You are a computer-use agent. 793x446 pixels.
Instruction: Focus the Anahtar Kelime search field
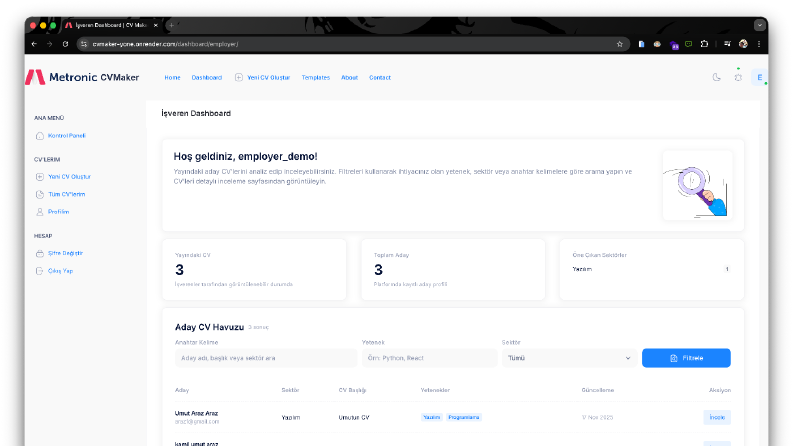pyautogui.click(x=266, y=358)
